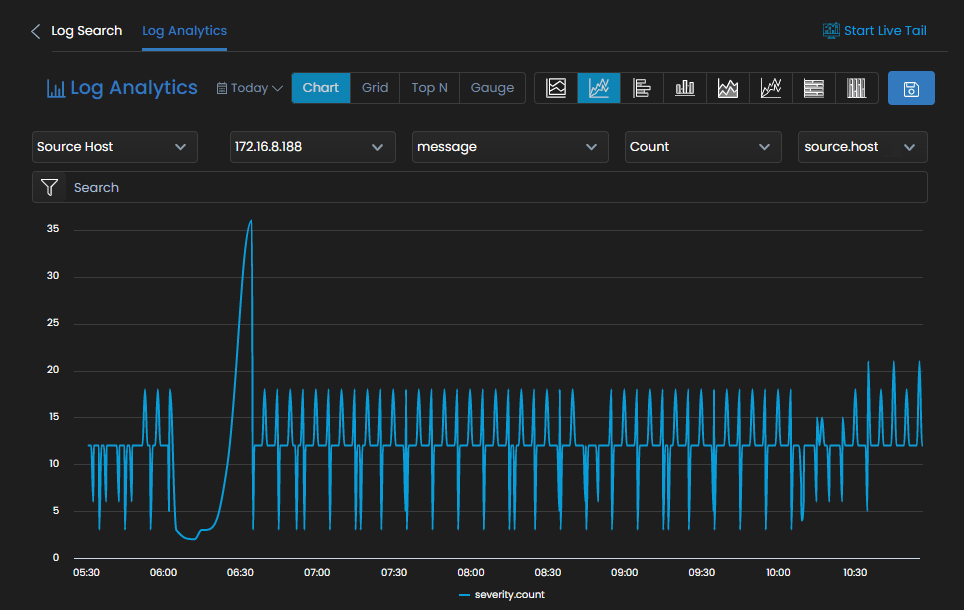Switch to the Log Search tab

(87, 31)
